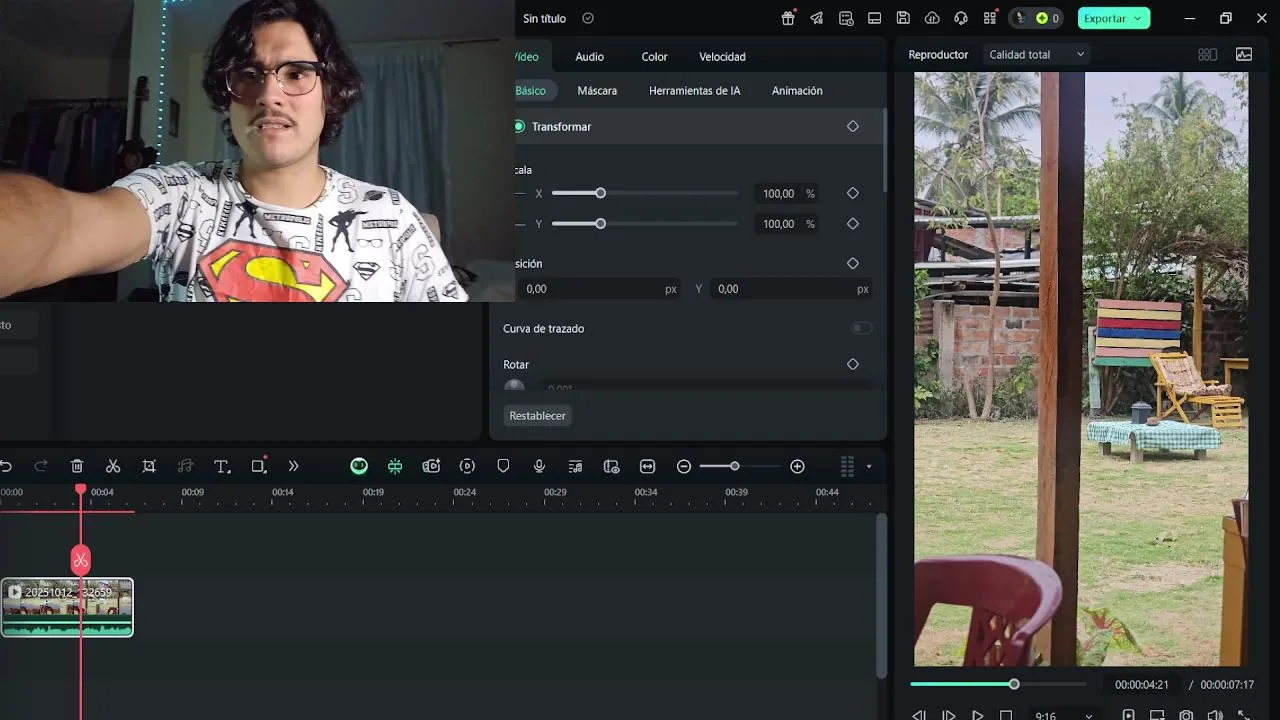Select the 20251012 video clip on timeline

[x=67, y=607]
